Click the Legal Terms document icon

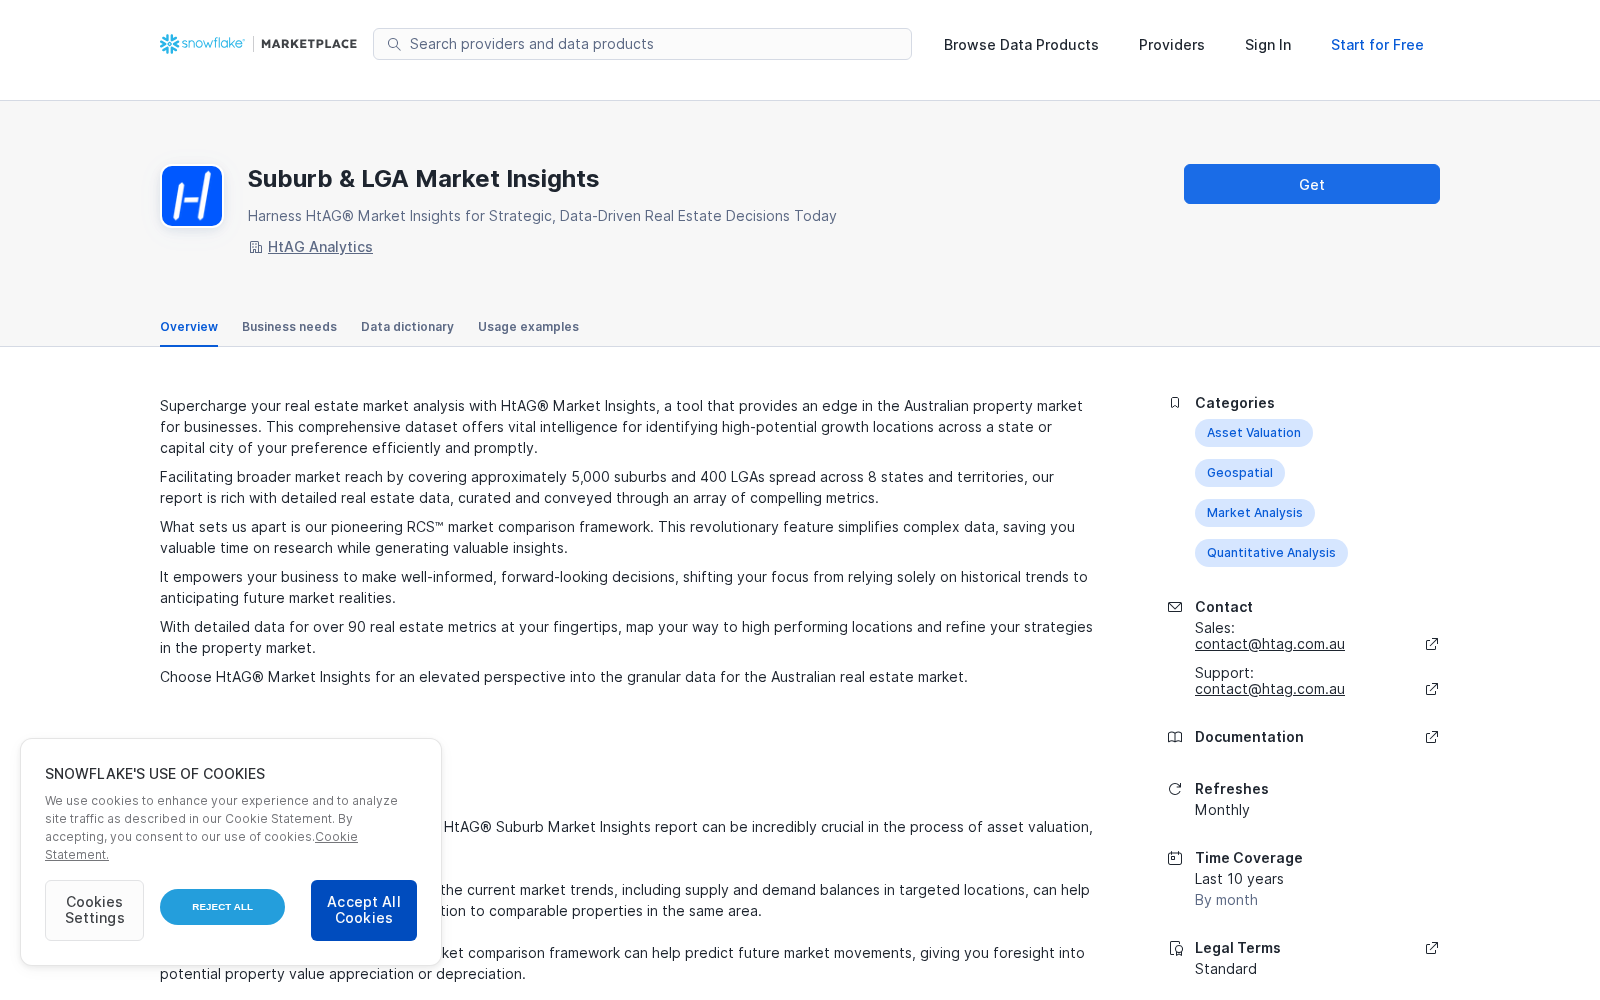[1175, 948]
